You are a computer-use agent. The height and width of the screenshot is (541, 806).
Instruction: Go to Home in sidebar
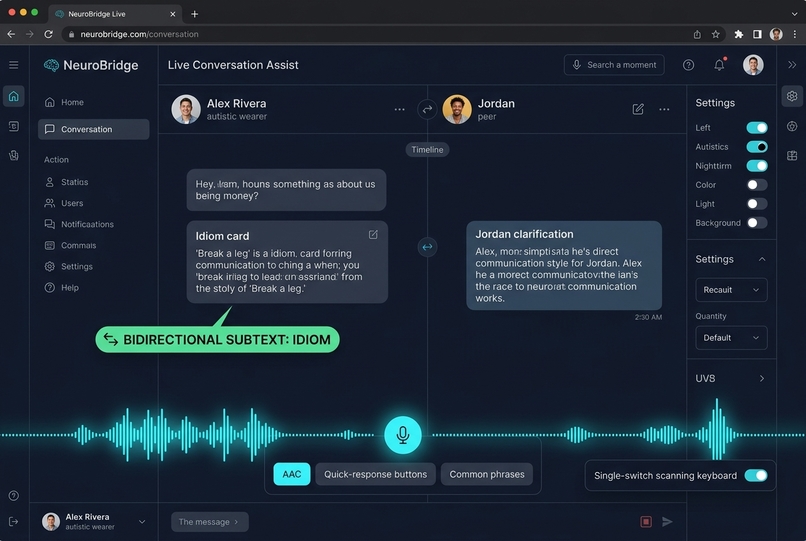pyautogui.click(x=94, y=102)
